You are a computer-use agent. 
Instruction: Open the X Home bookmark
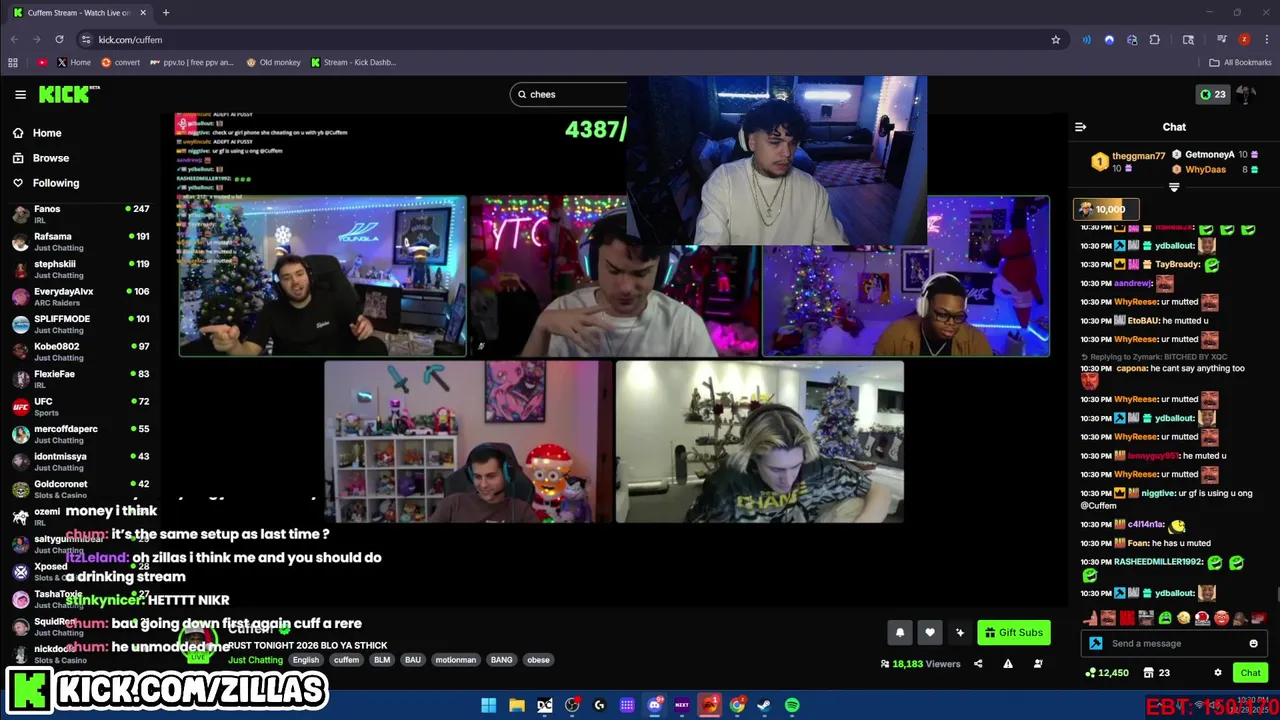[x=73, y=62]
